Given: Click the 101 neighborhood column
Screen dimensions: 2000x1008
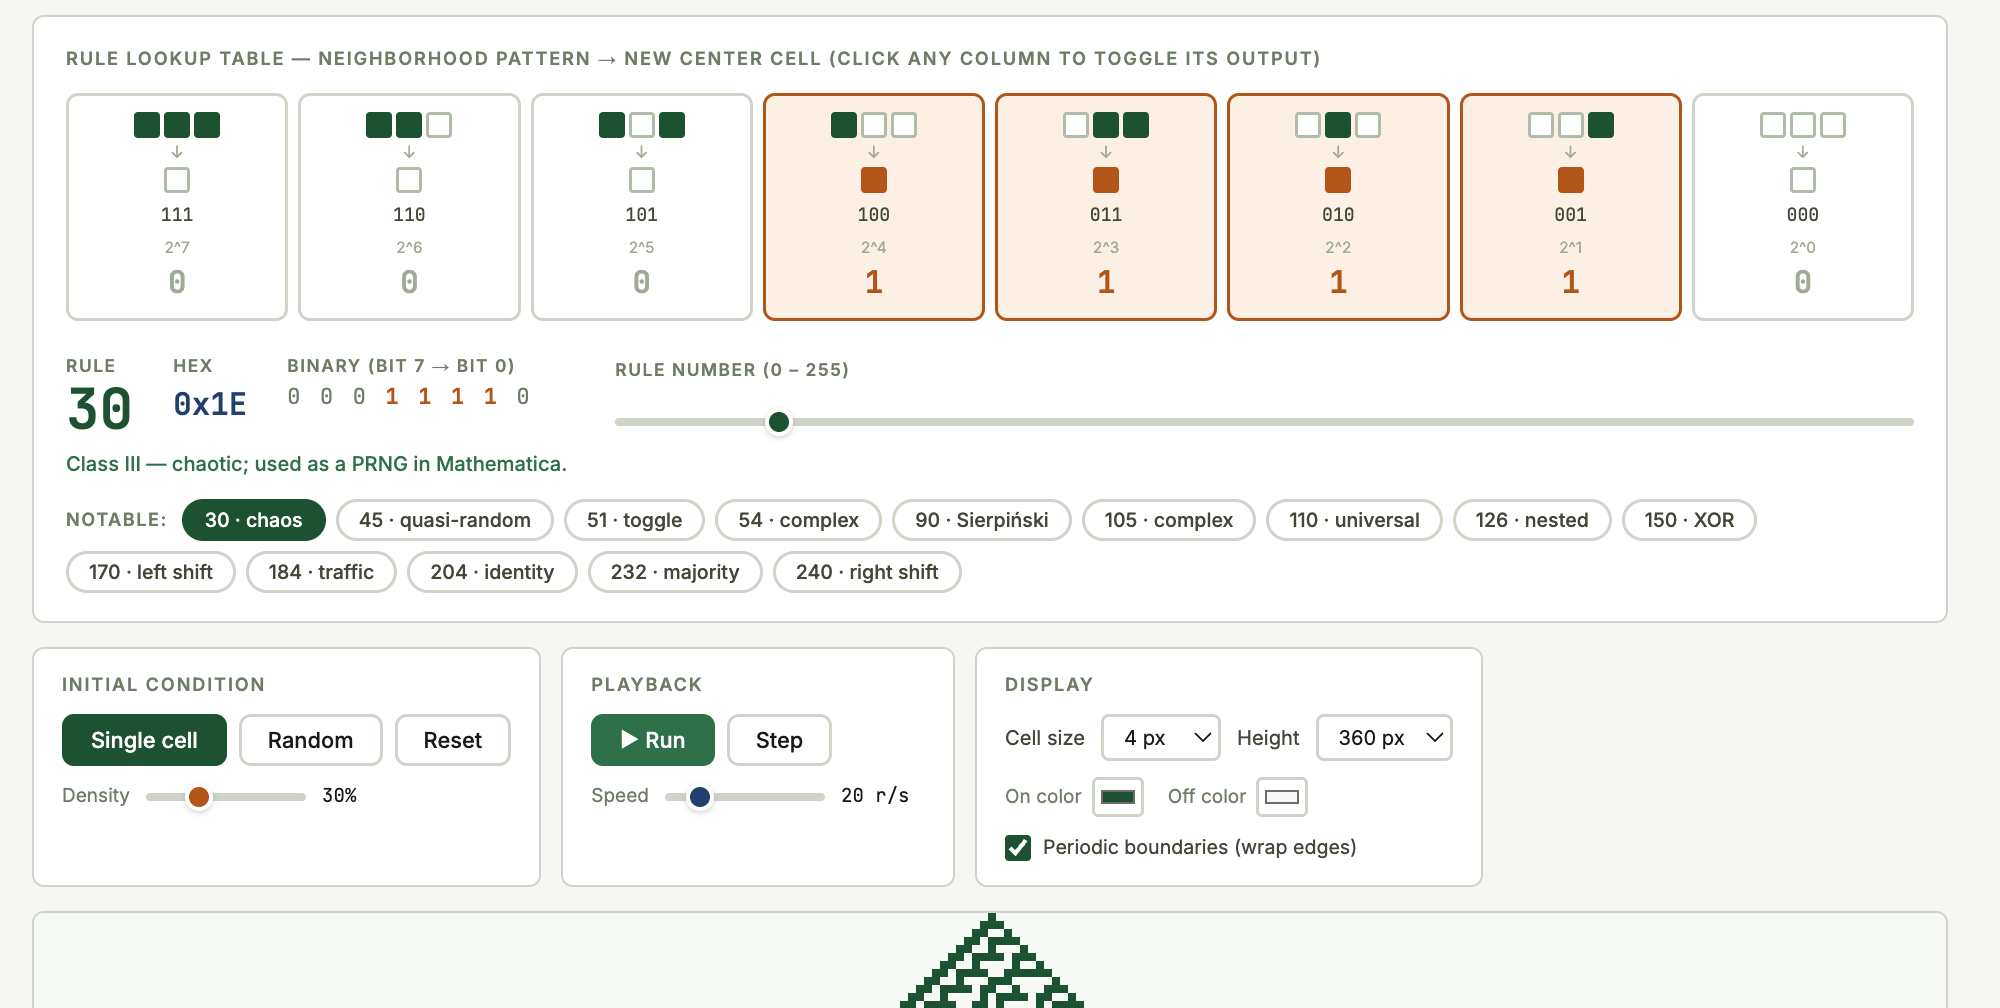Looking at the screenshot, I should (641, 207).
